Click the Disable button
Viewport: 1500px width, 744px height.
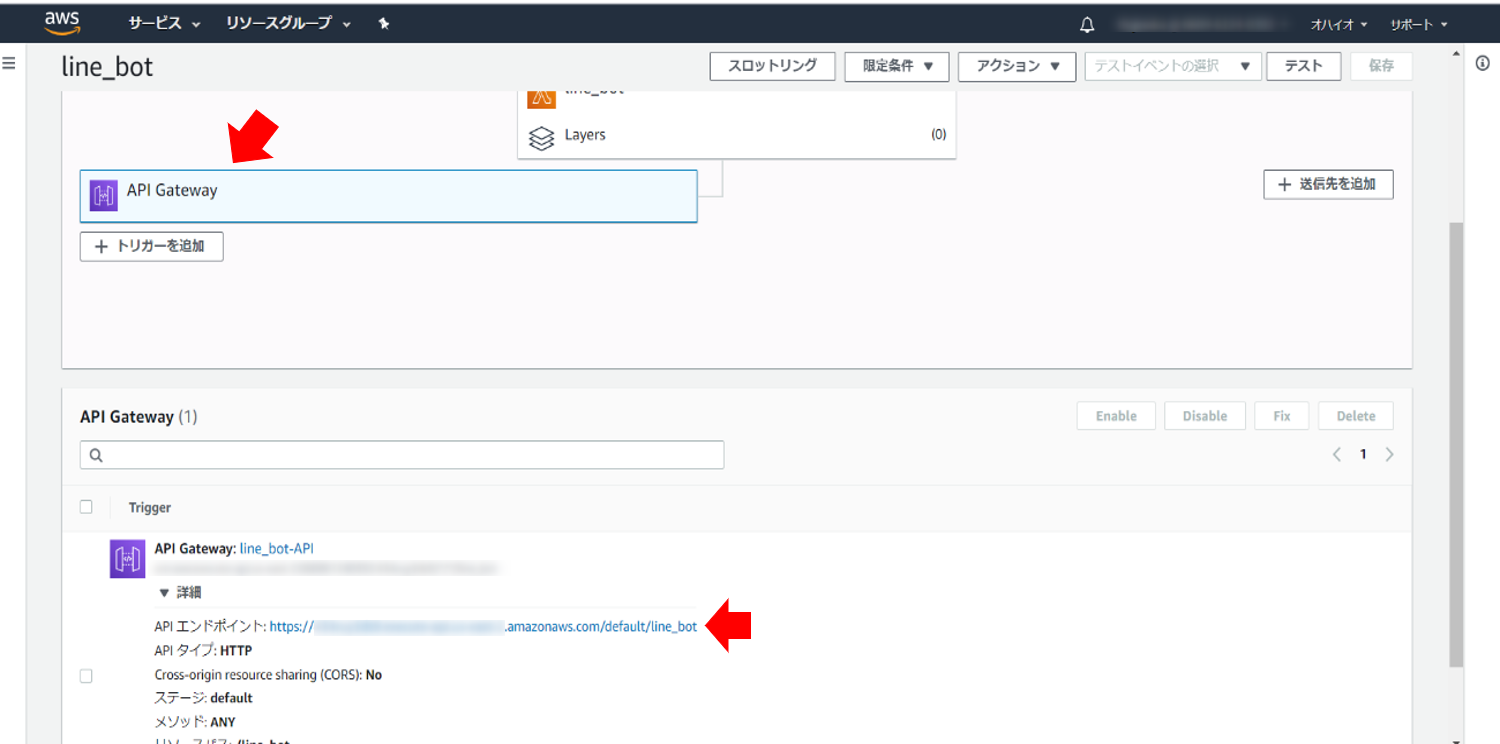(1204, 416)
